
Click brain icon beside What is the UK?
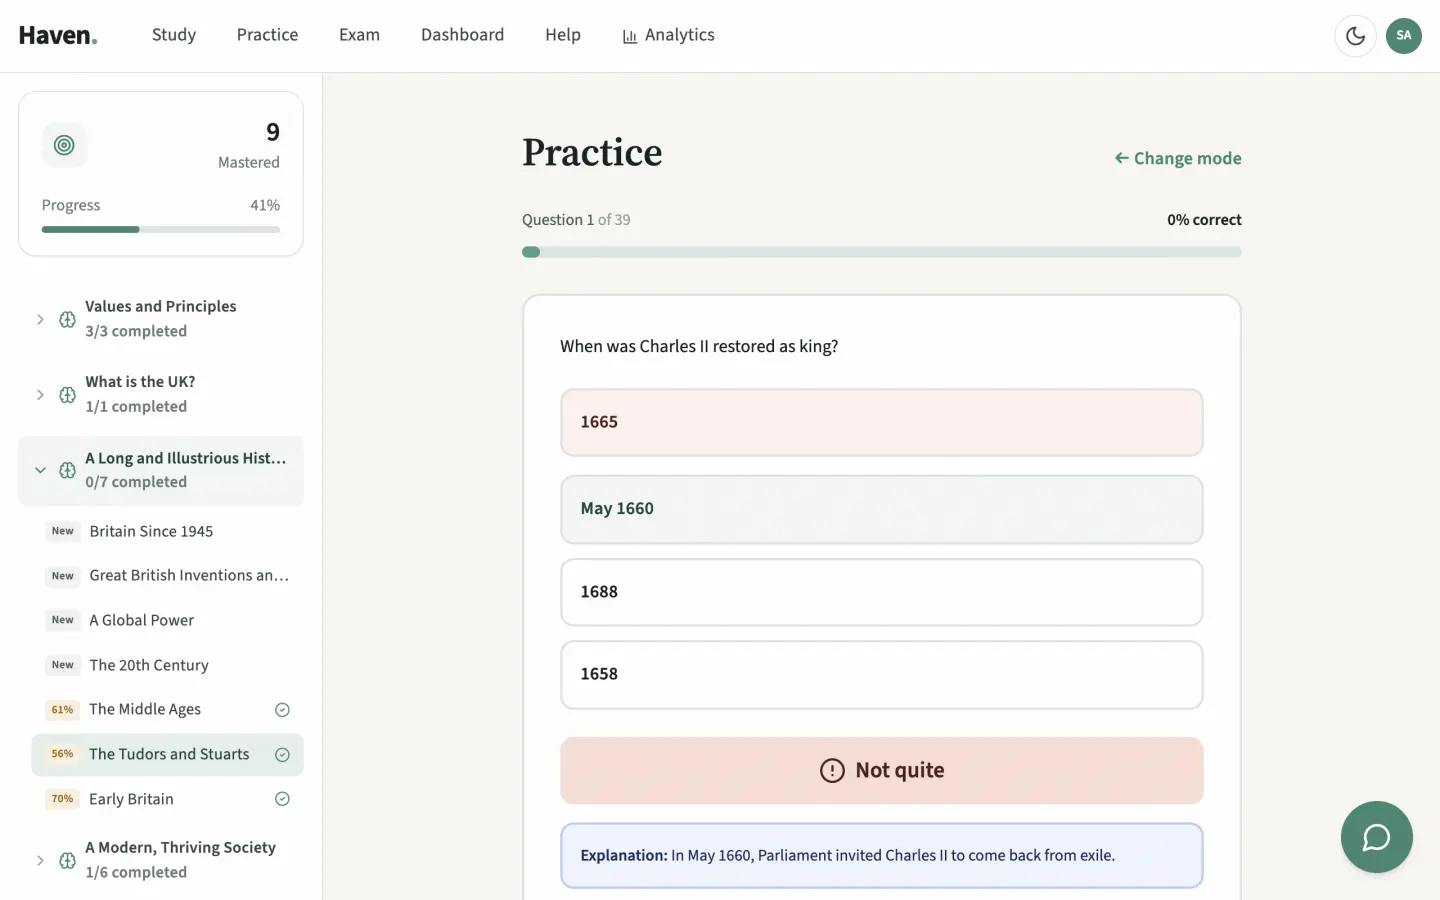[x=67, y=394]
